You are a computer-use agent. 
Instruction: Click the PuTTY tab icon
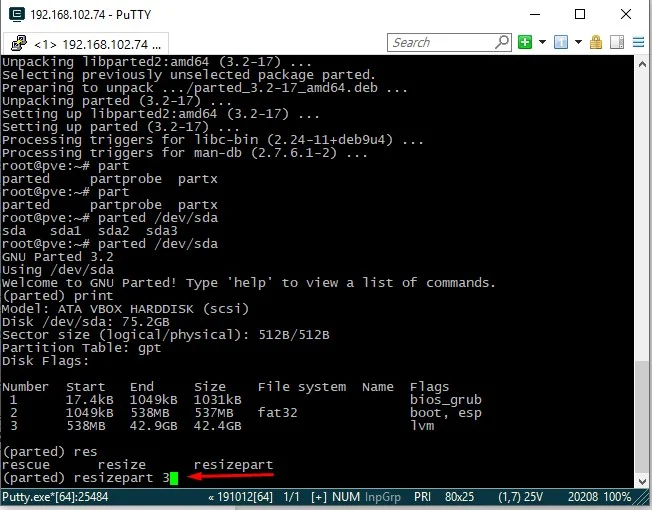click(18, 43)
